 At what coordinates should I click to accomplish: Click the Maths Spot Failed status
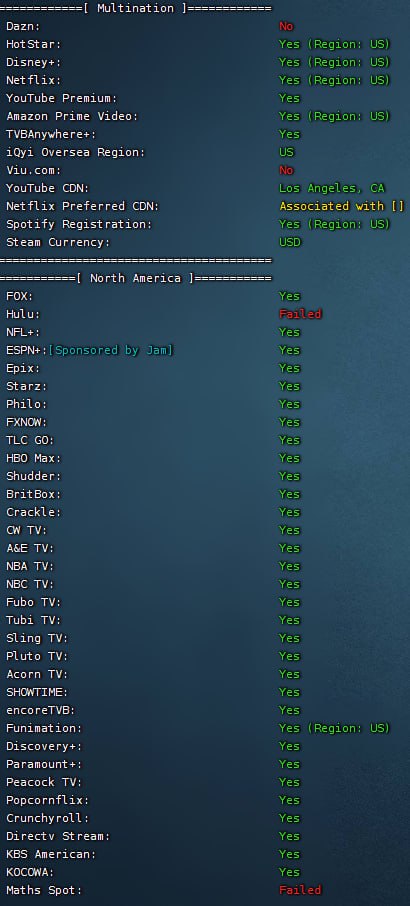(300, 890)
